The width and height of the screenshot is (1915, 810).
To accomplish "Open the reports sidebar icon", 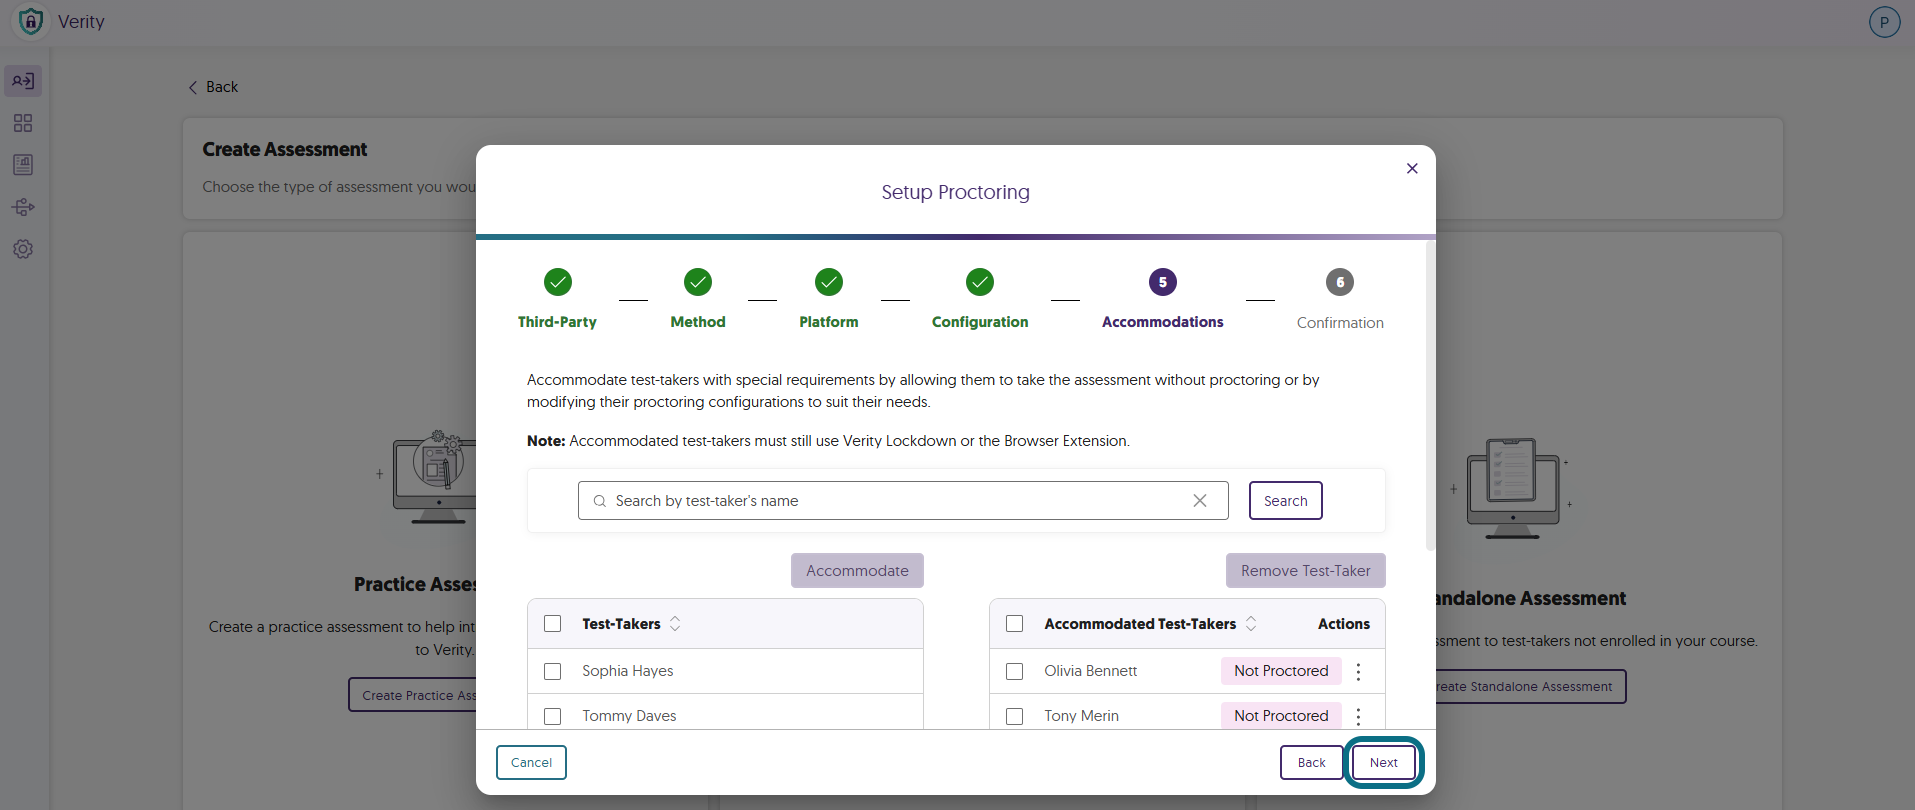I will [x=23, y=165].
